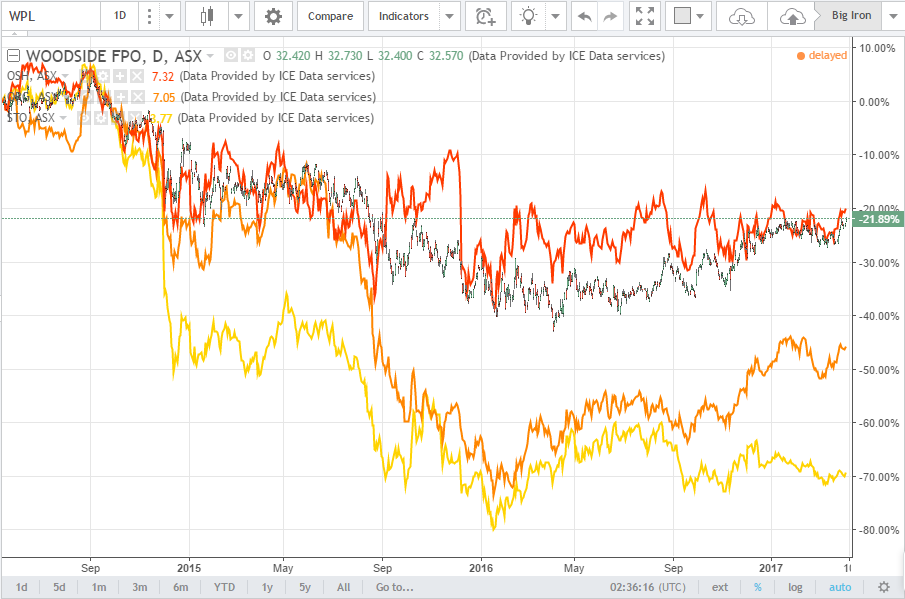Open the 1D interval menu
The width and height of the screenshot is (905, 599).
120,16
